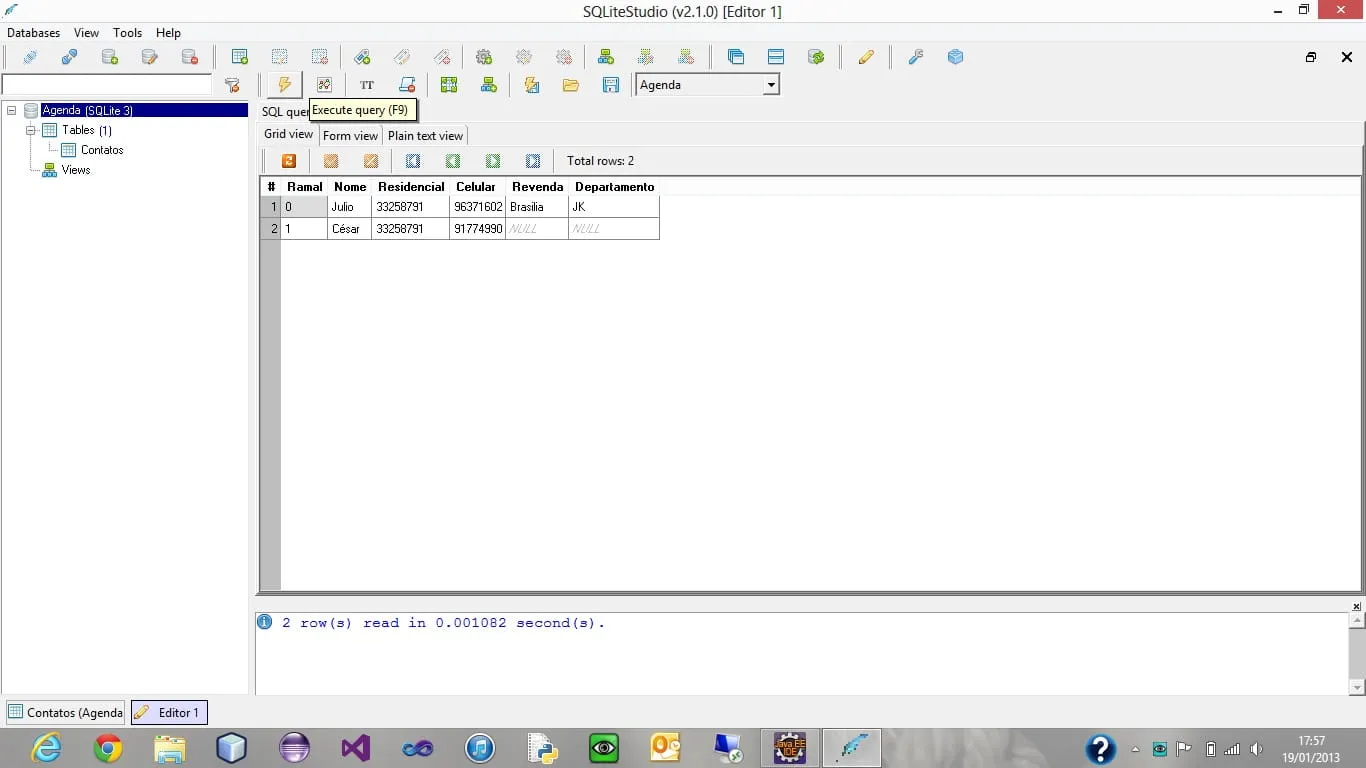Open configuration wrench icon
1366x768 pixels.
point(915,57)
